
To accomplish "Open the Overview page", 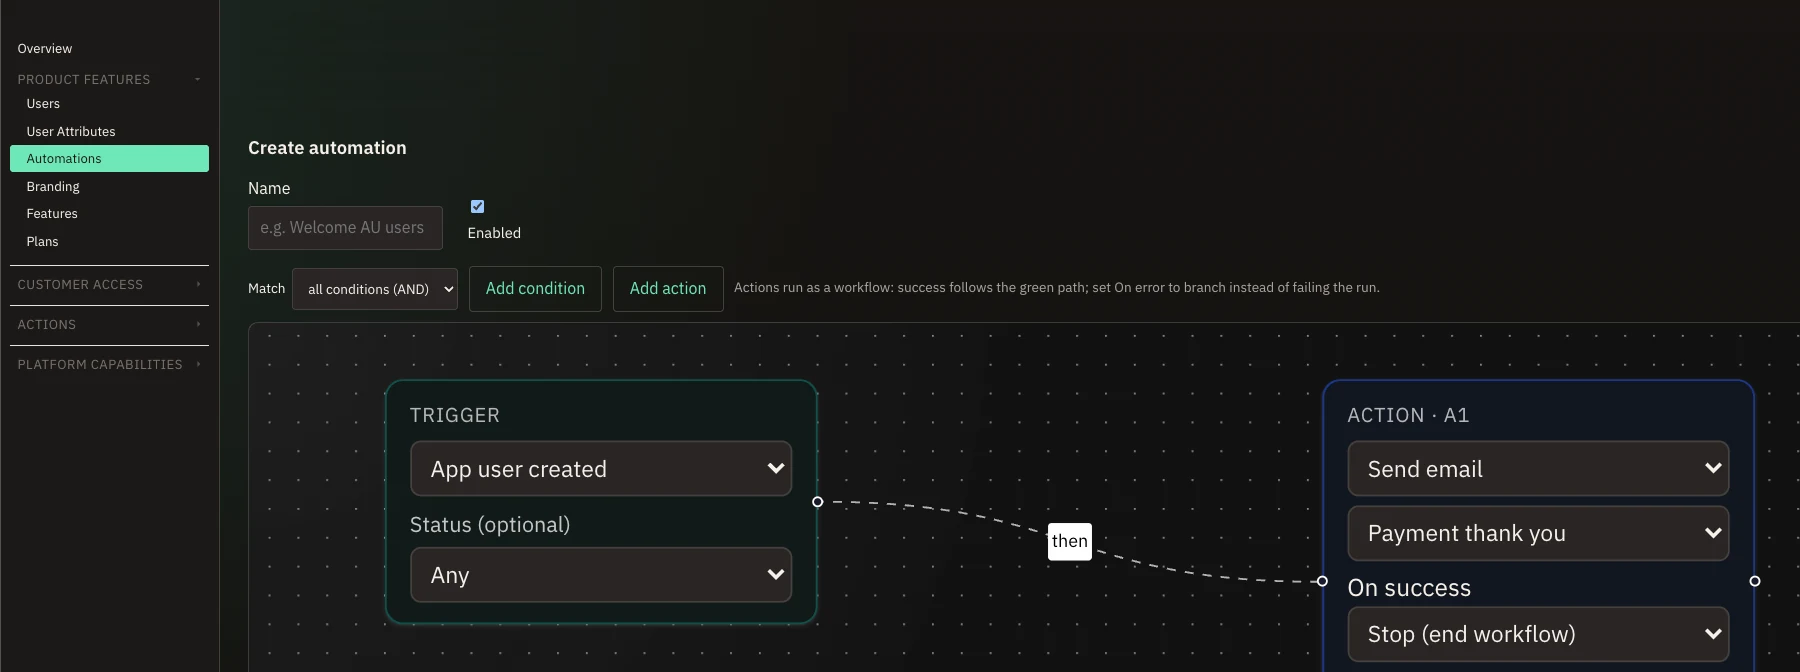I will 45,48.
